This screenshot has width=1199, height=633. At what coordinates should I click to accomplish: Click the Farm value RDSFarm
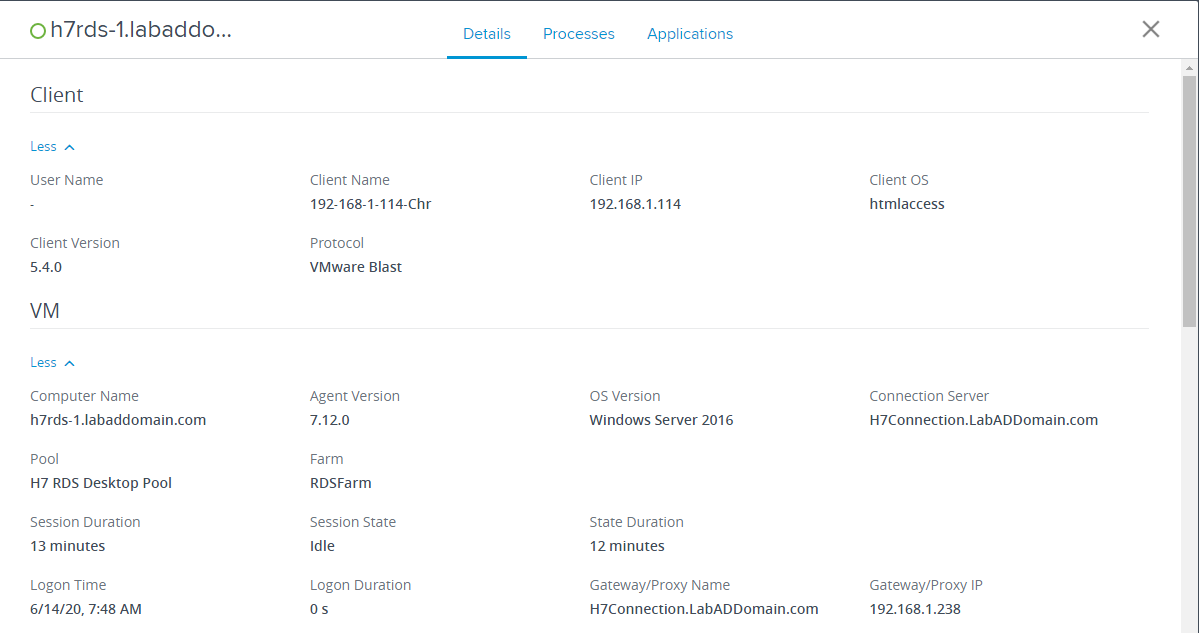click(340, 483)
